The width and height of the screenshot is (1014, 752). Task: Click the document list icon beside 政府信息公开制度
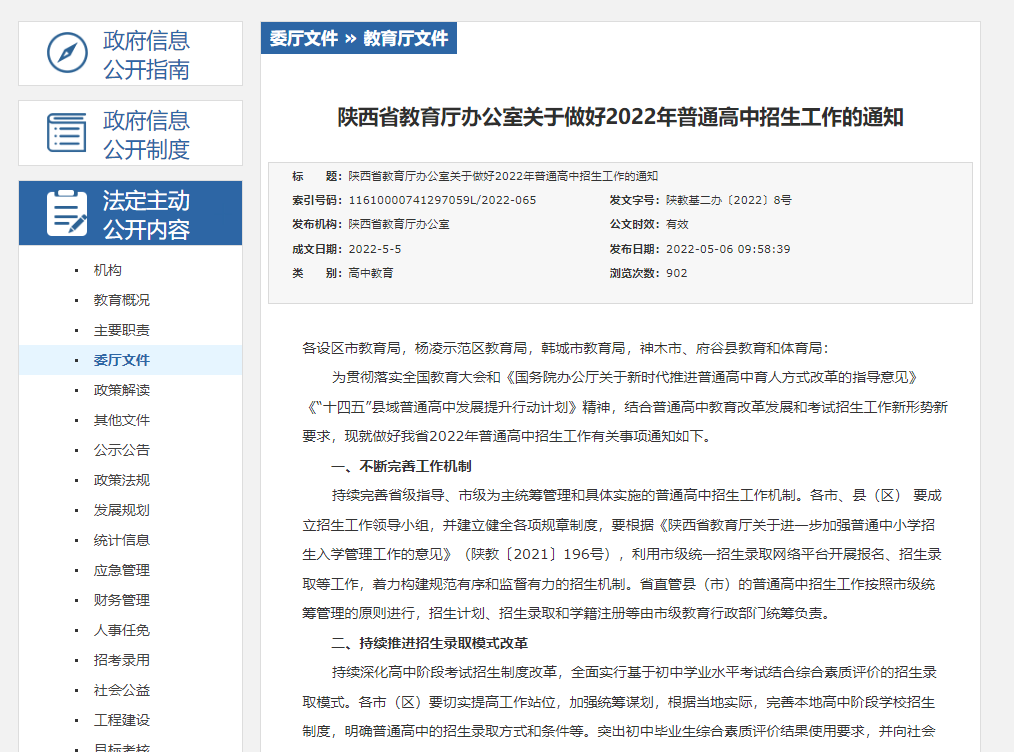(x=66, y=132)
